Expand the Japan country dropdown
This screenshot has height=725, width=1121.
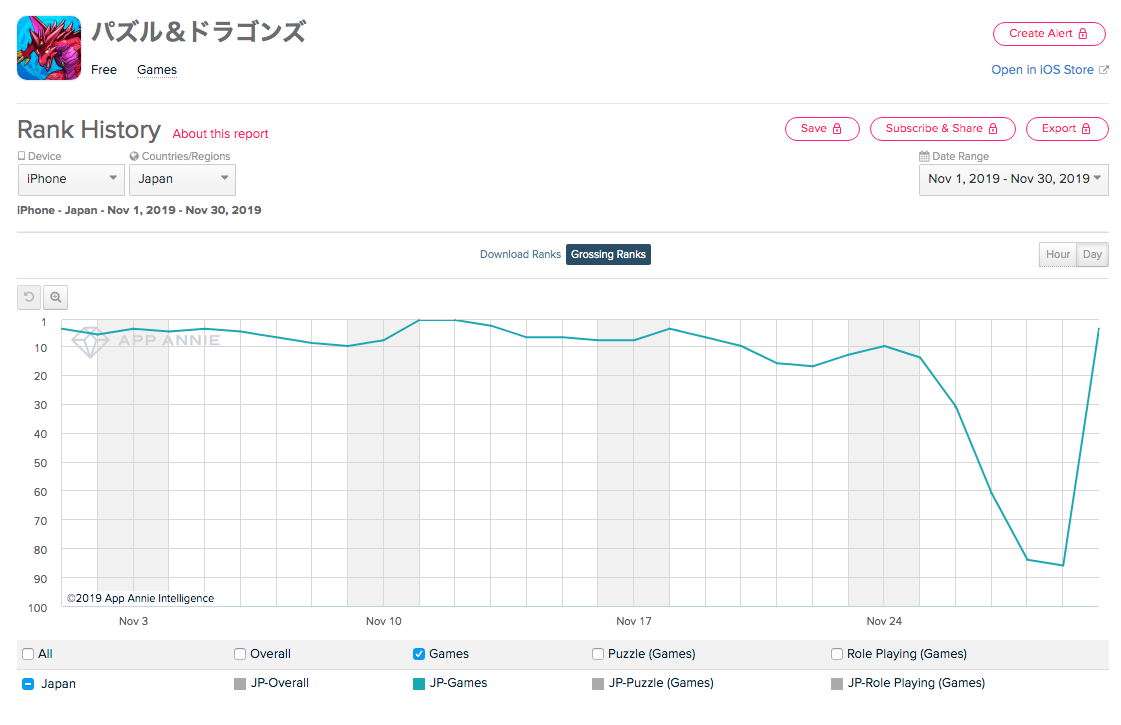pyautogui.click(x=182, y=179)
